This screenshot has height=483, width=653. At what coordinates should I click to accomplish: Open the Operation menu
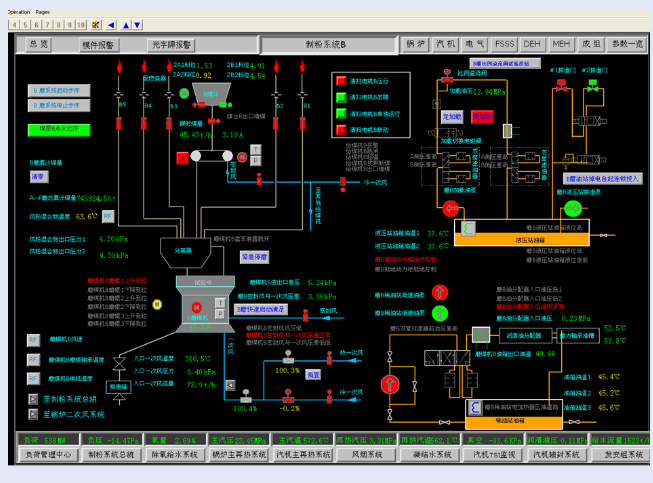18,10
